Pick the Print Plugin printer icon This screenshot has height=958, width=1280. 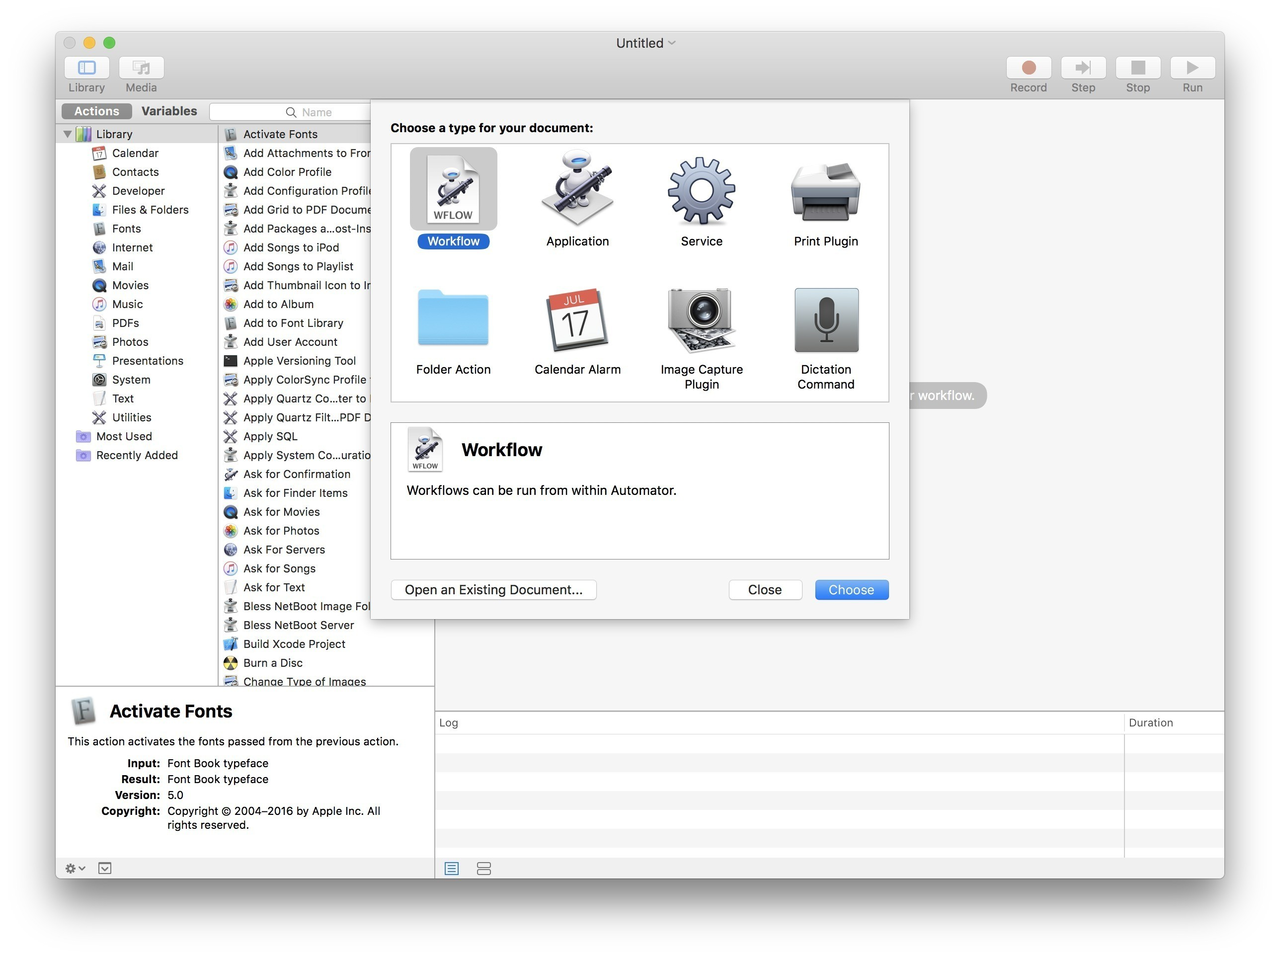(x=825, y=192)
